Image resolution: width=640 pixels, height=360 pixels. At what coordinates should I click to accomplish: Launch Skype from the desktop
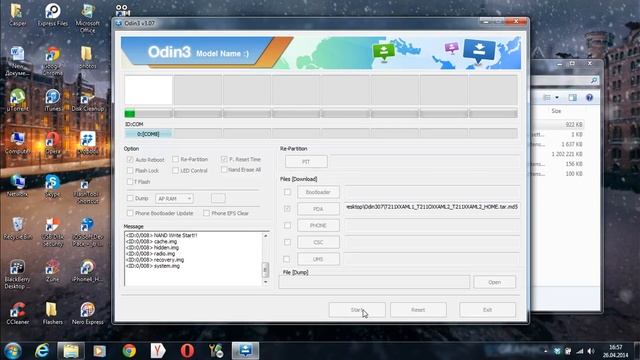point(53,186)
